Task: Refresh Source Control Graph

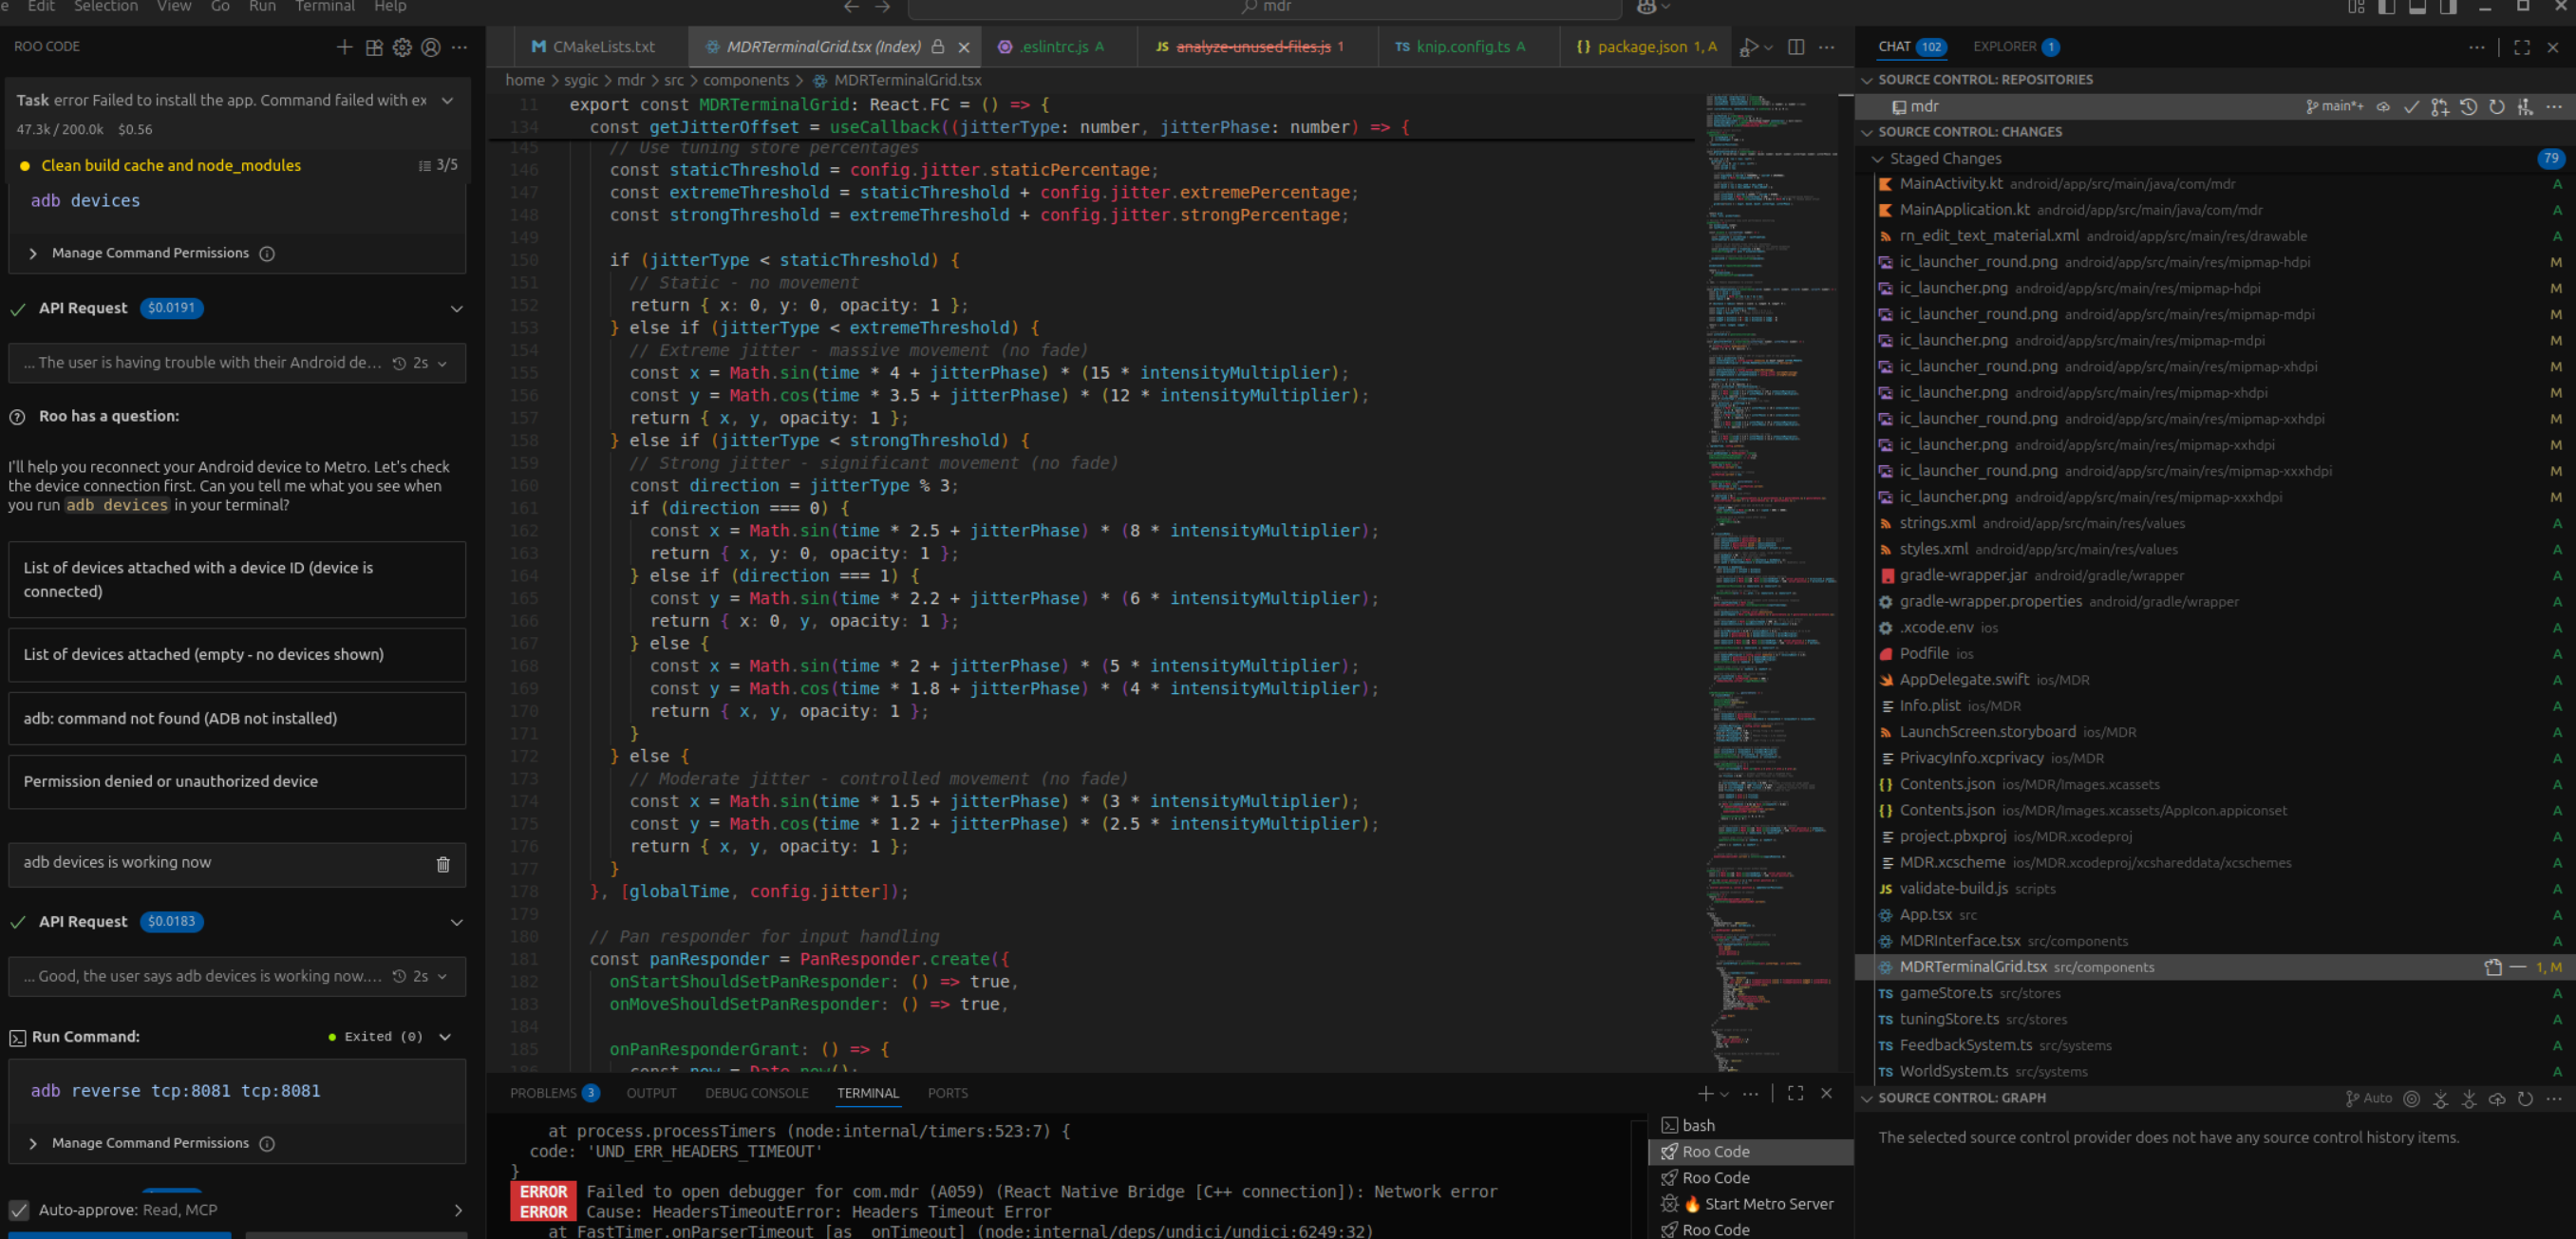Action: pyautogui.click(x=2525, y=1098)
